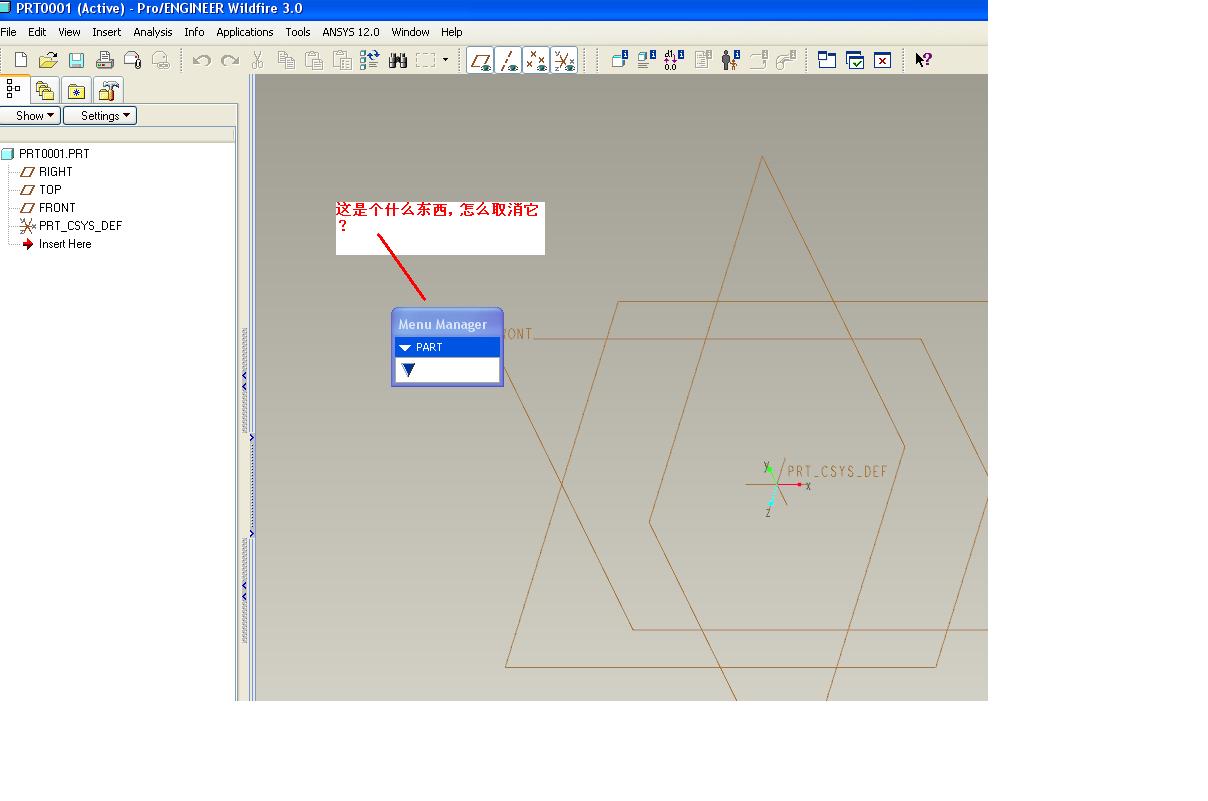Open the Show dropdown in model tree
The height and width of the screenshot is (801, 1208).
point(31,116)
